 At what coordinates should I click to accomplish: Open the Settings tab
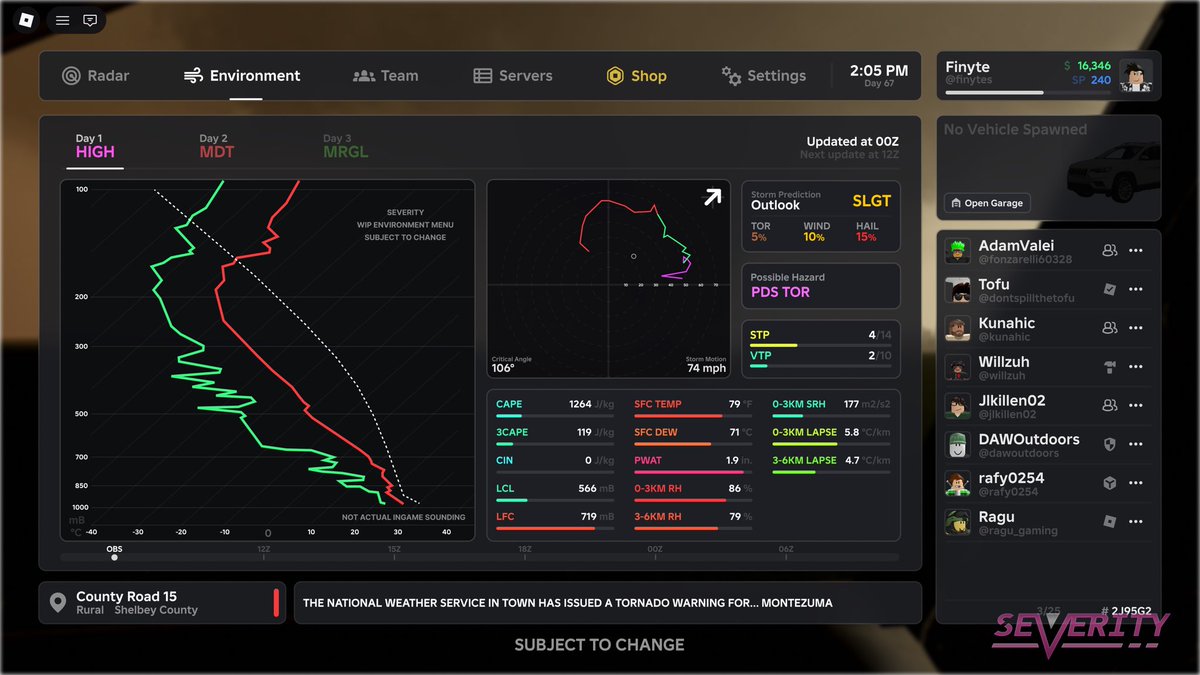coord(764,76)
